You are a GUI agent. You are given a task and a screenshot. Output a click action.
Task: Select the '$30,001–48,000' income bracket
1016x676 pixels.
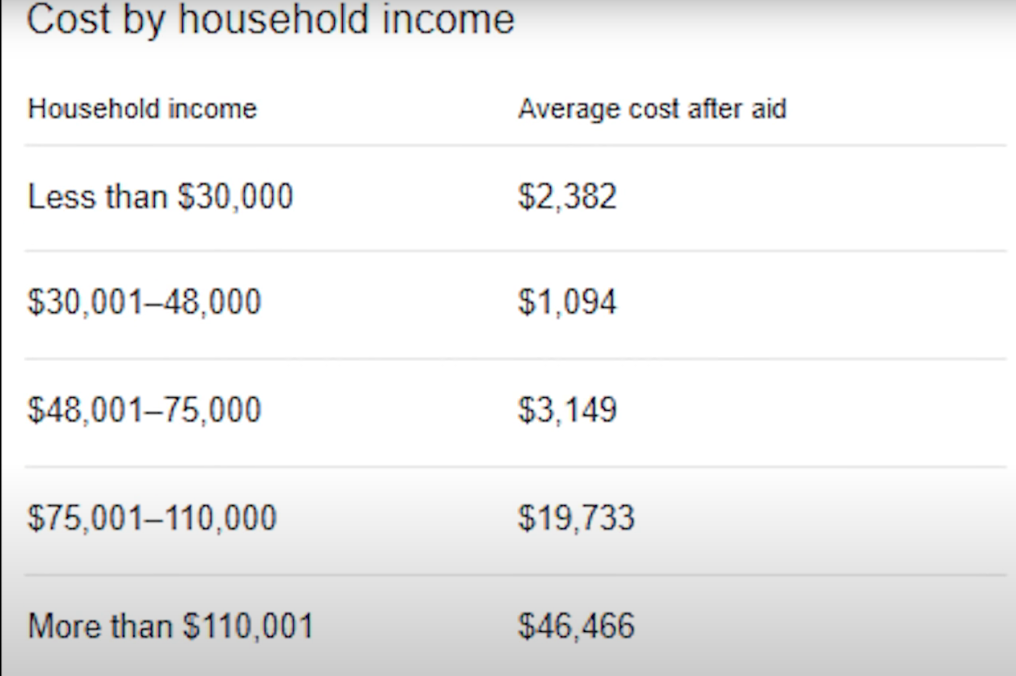[144, 302]
